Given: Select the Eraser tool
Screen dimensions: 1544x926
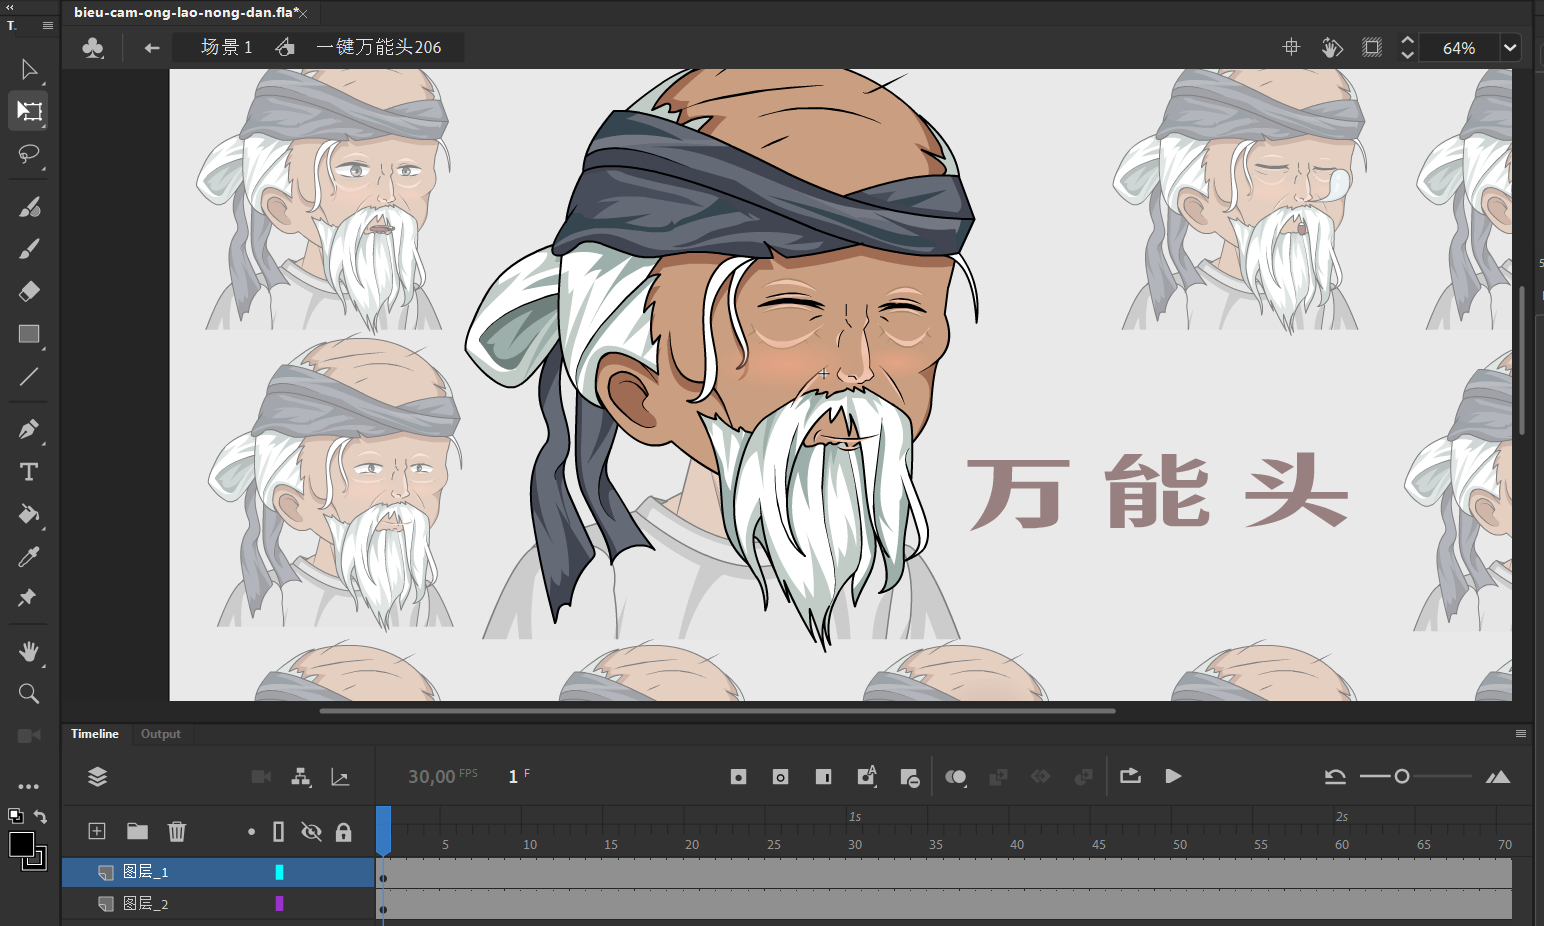Looking at the screenshot, I should pyautogui.click(x=28, y=291).
